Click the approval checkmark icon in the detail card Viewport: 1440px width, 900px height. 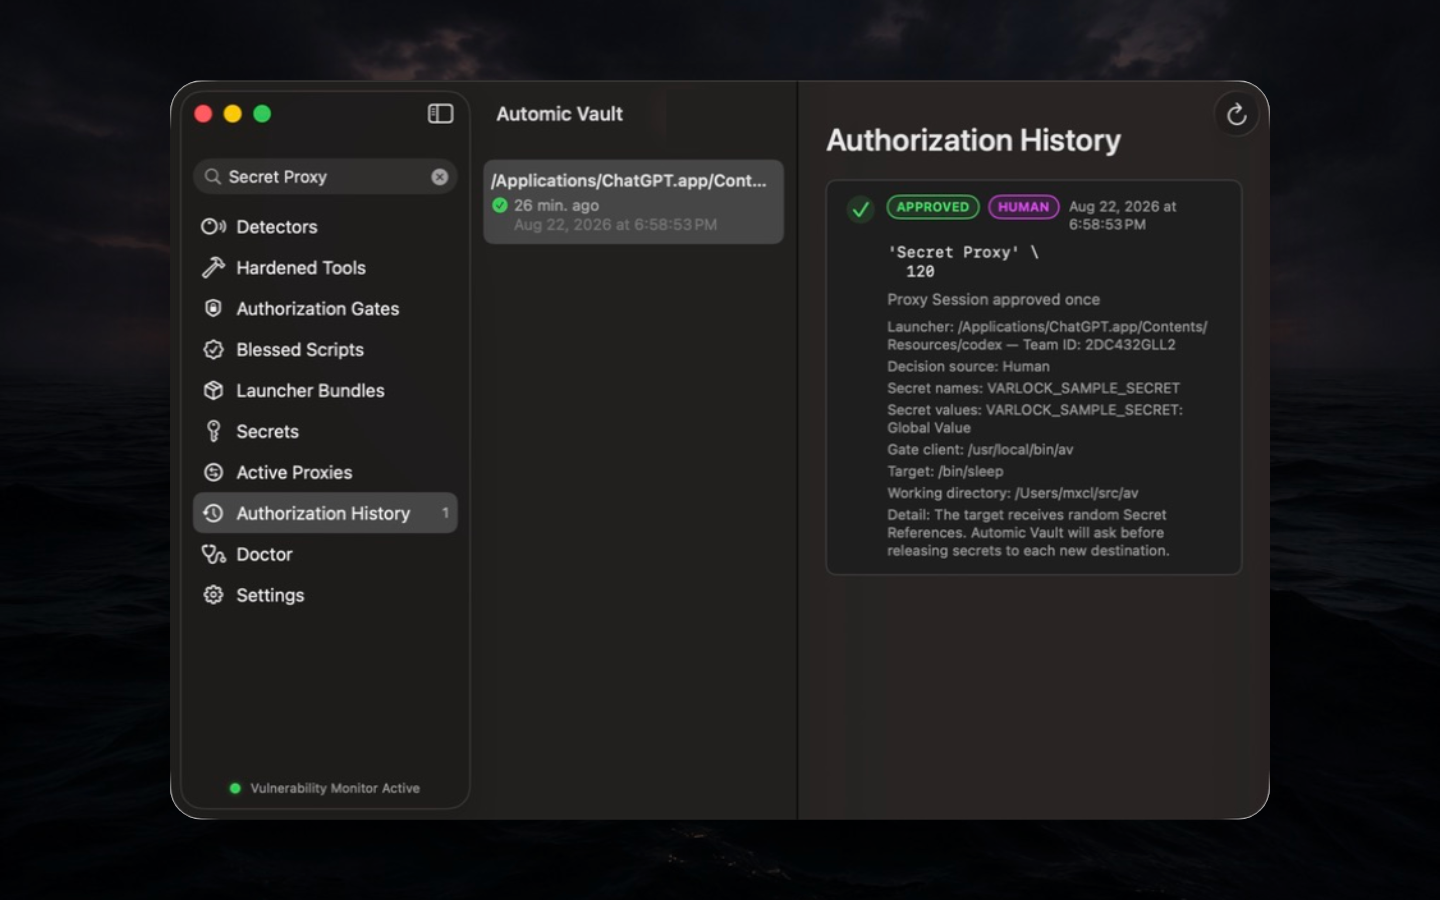coord(860,210)
